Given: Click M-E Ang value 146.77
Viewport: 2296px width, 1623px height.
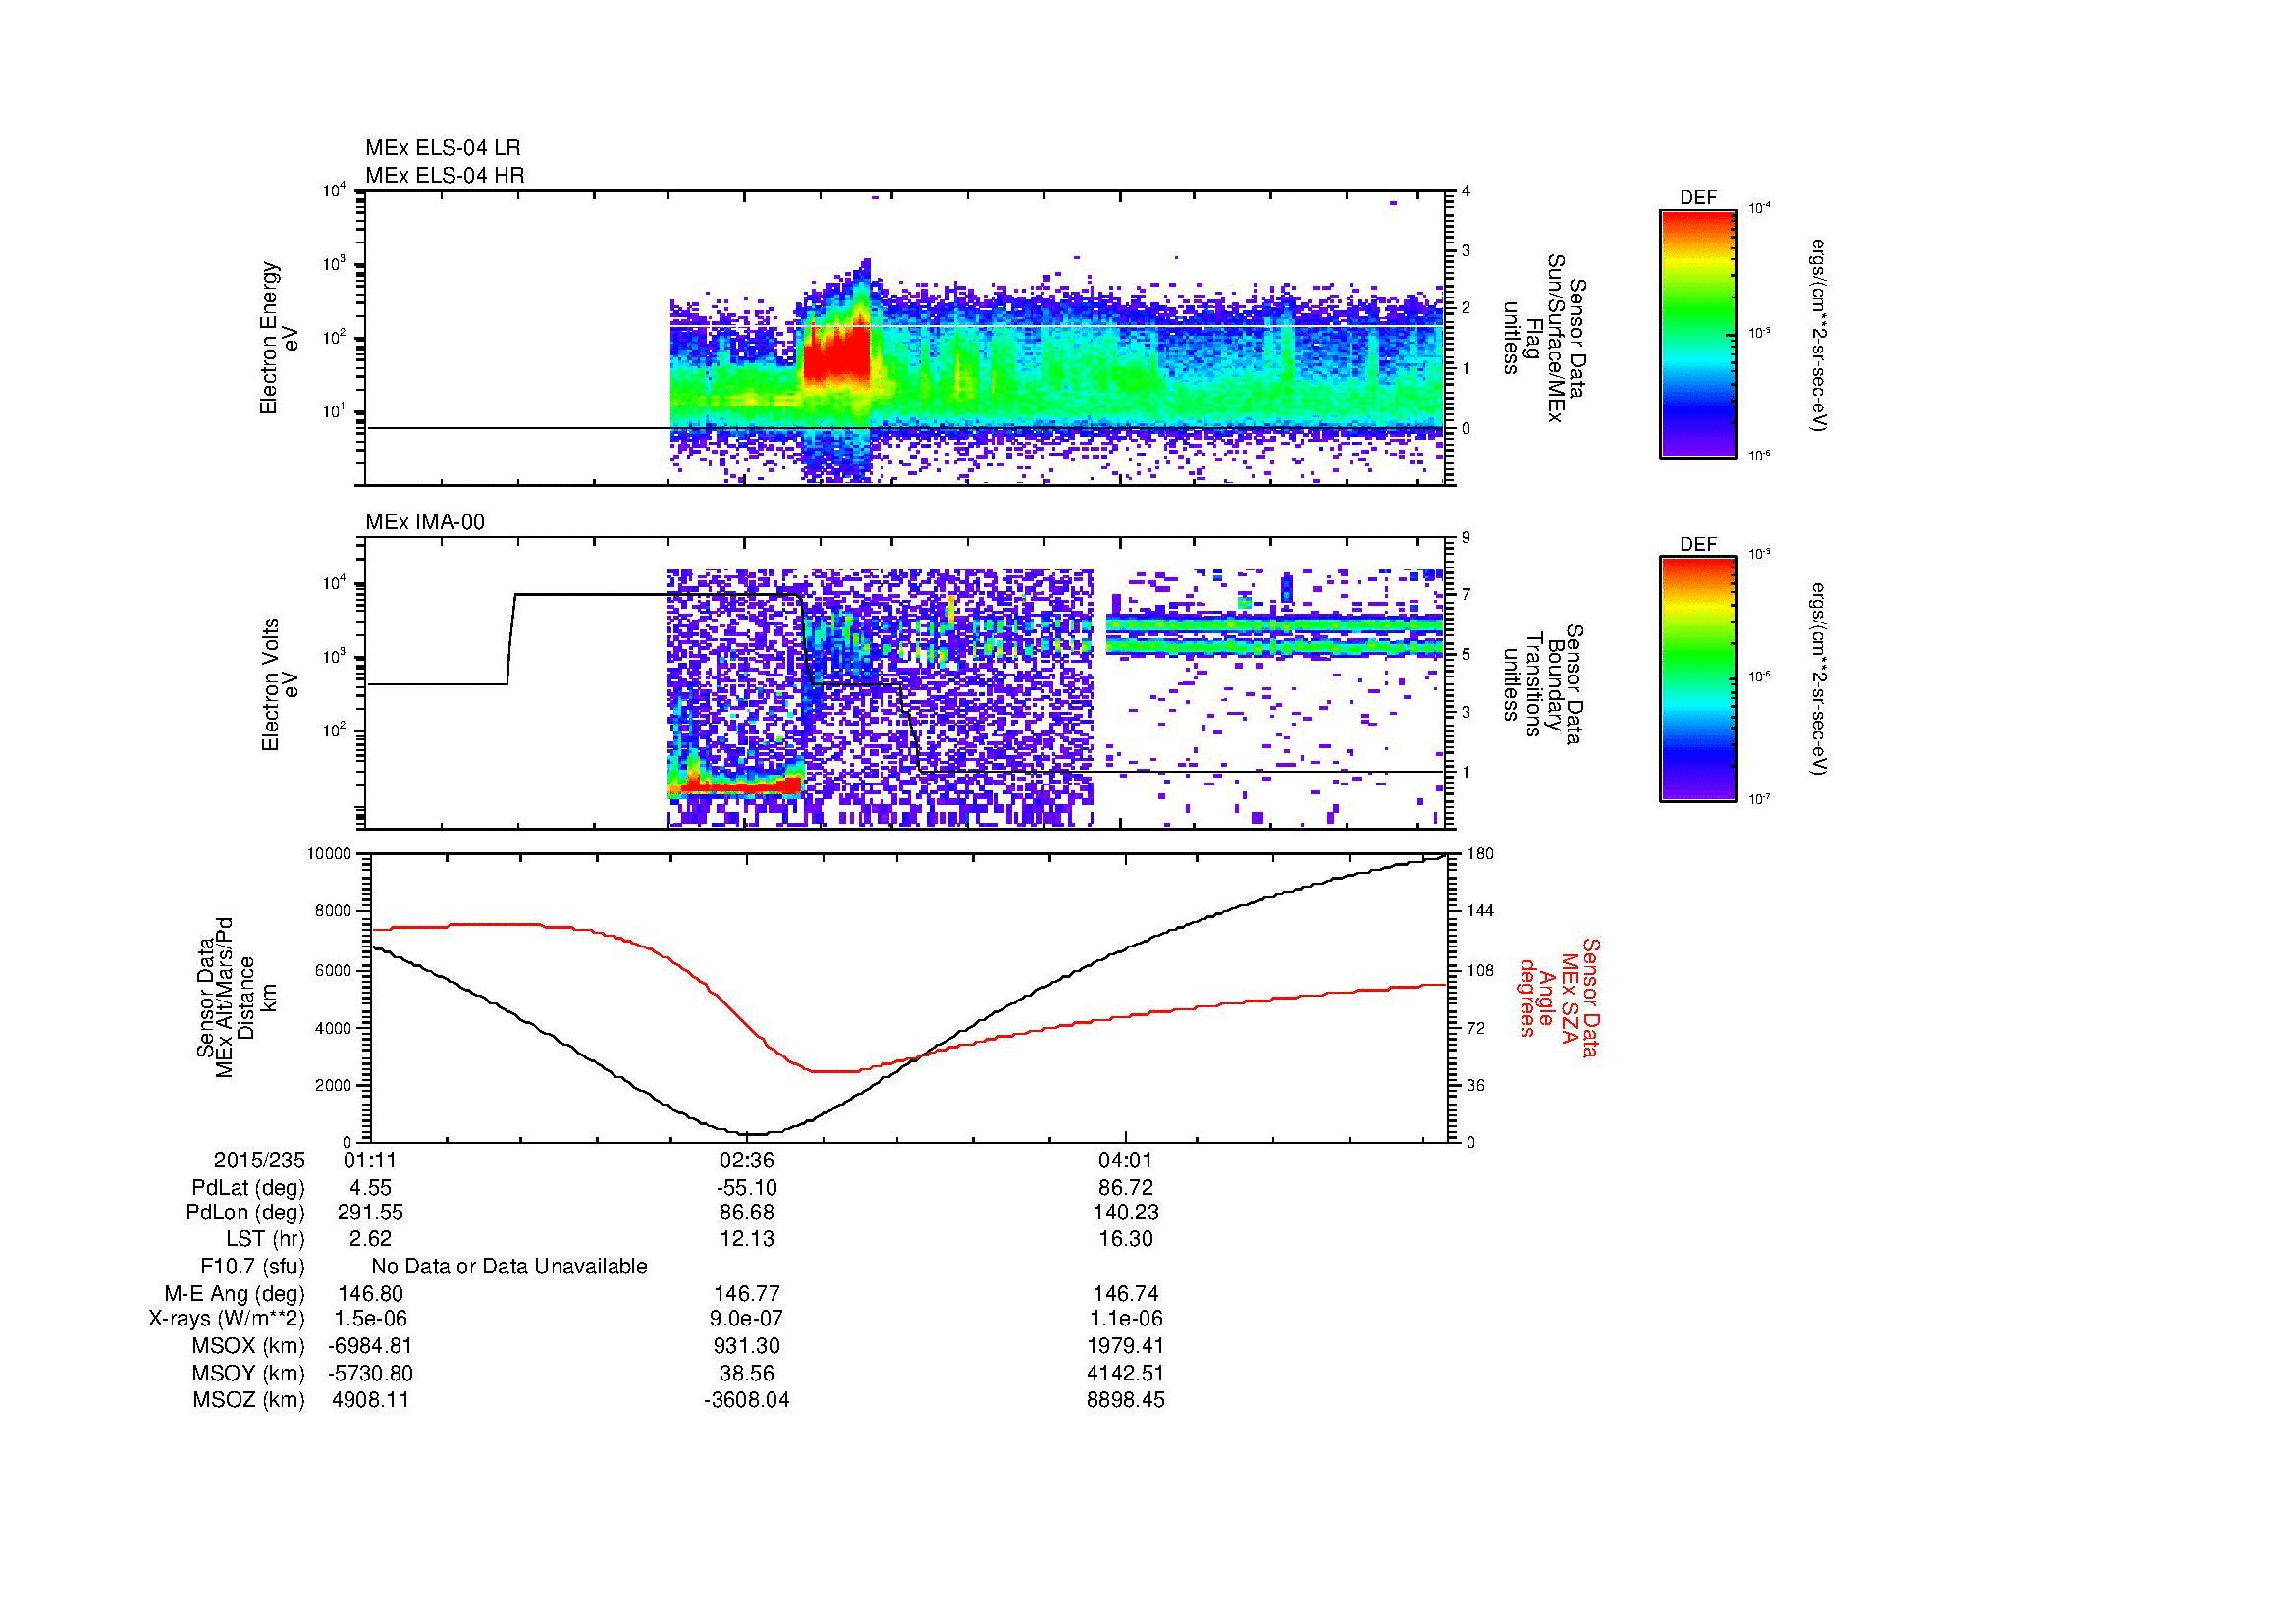Looking at the screenshot, I should [x=747, y=1294].
